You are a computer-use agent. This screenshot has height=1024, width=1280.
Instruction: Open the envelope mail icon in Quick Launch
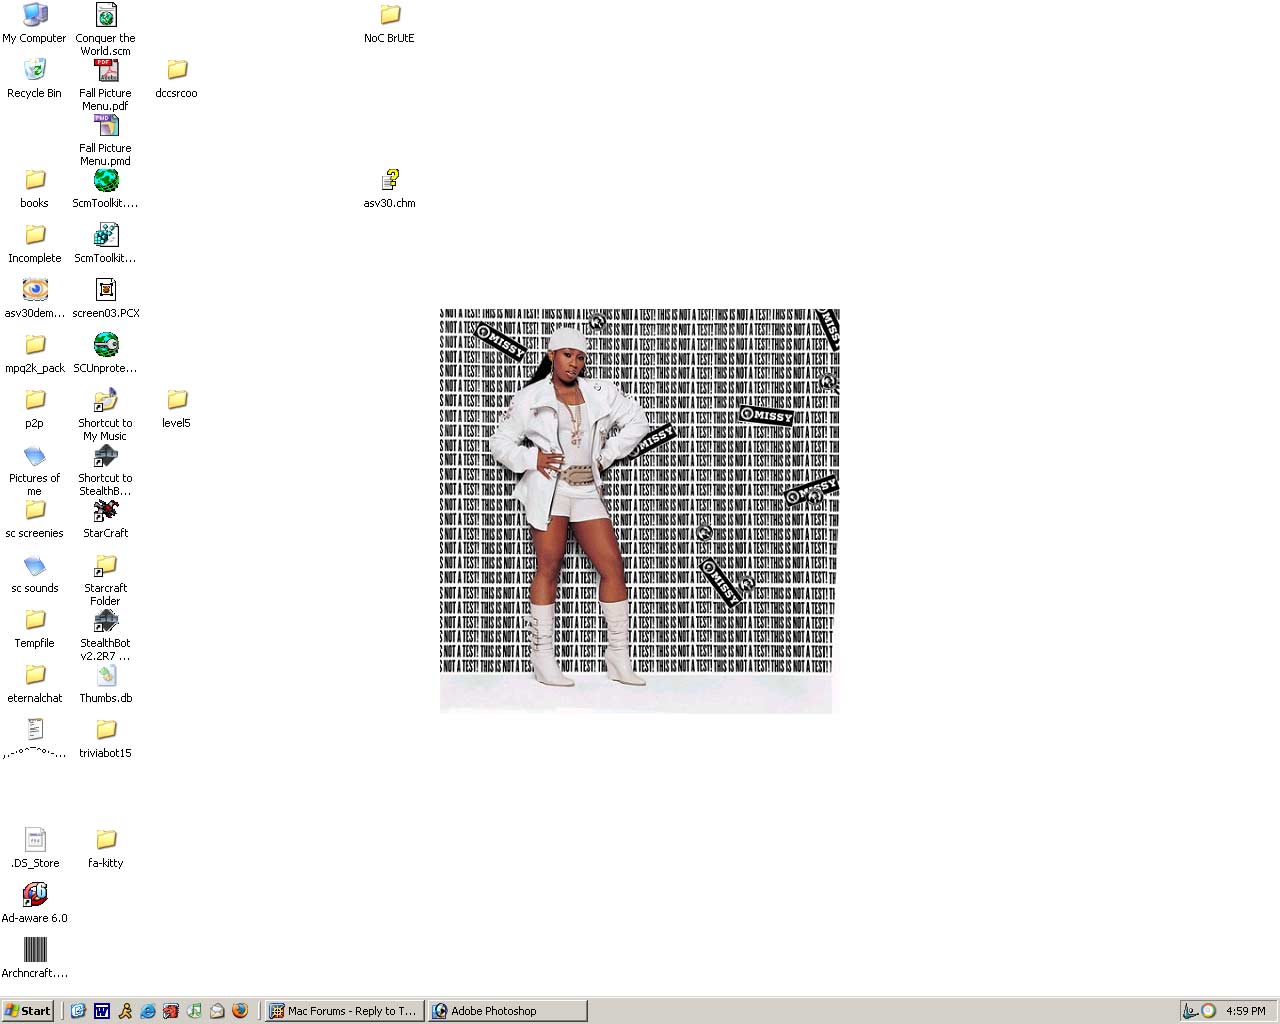217,1011
